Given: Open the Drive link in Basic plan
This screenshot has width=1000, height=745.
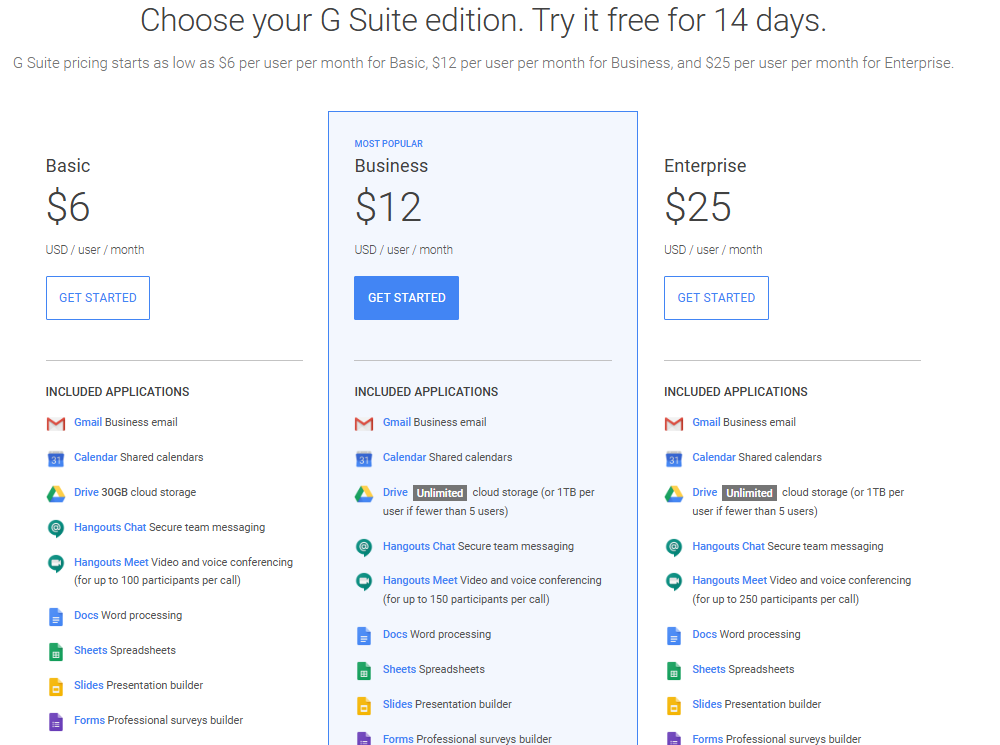Looking at the screenshot, I should coord(86,492).
